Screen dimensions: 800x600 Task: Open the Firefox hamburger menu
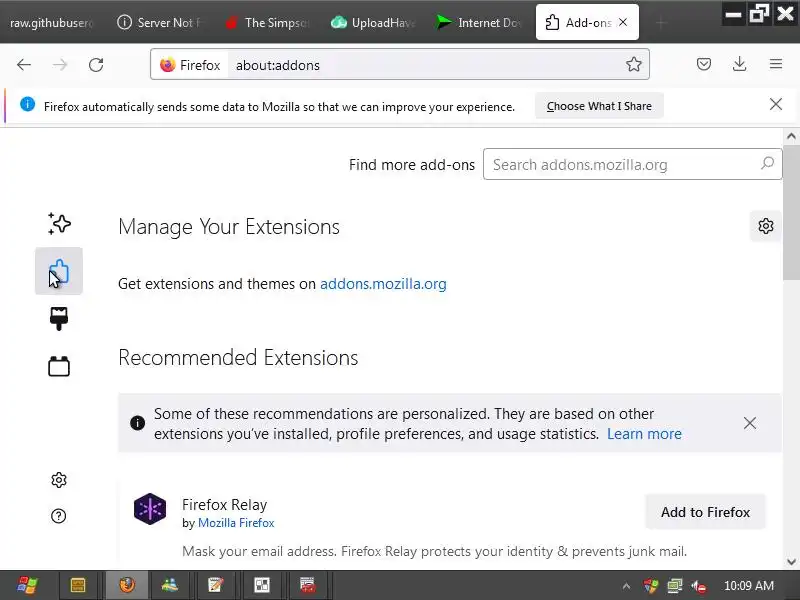[x=776, y=64]
